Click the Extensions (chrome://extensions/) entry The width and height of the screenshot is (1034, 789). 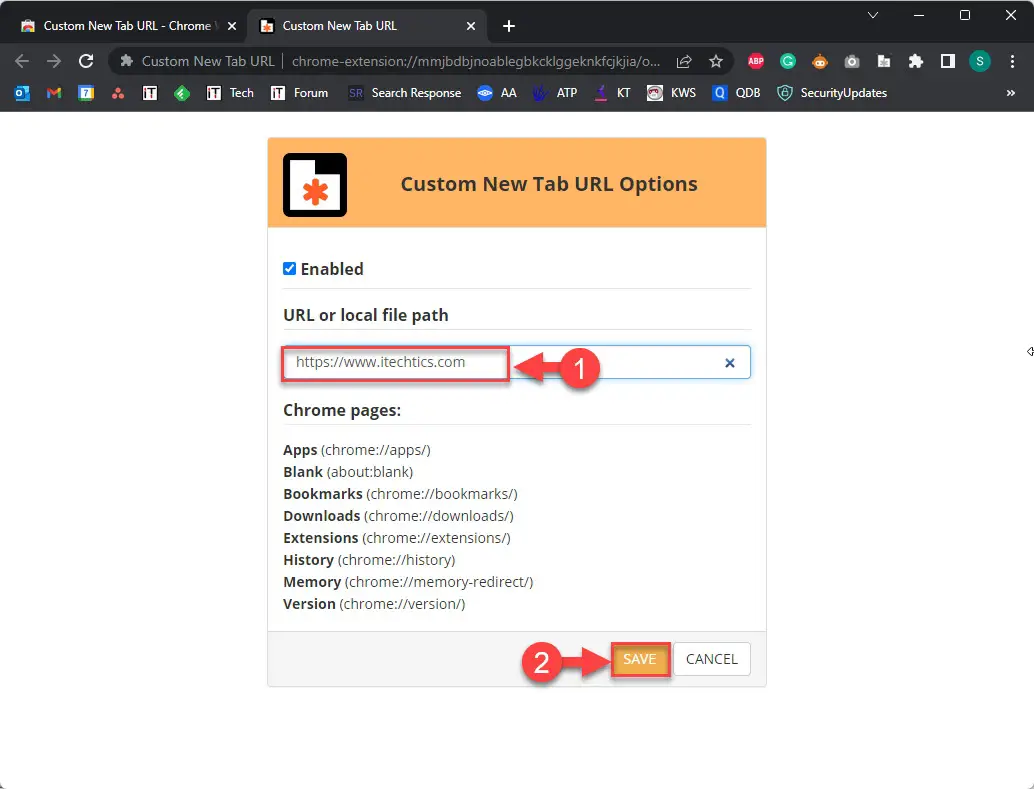[x=397, y=538]
